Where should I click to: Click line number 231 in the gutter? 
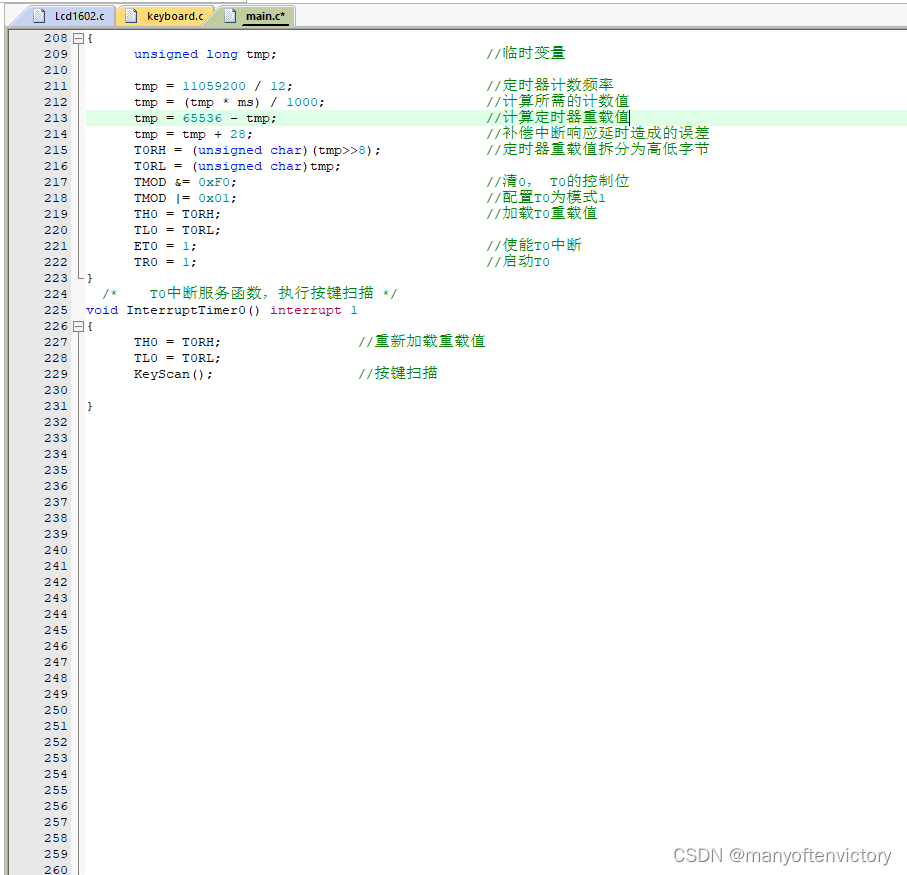point(56,406)
